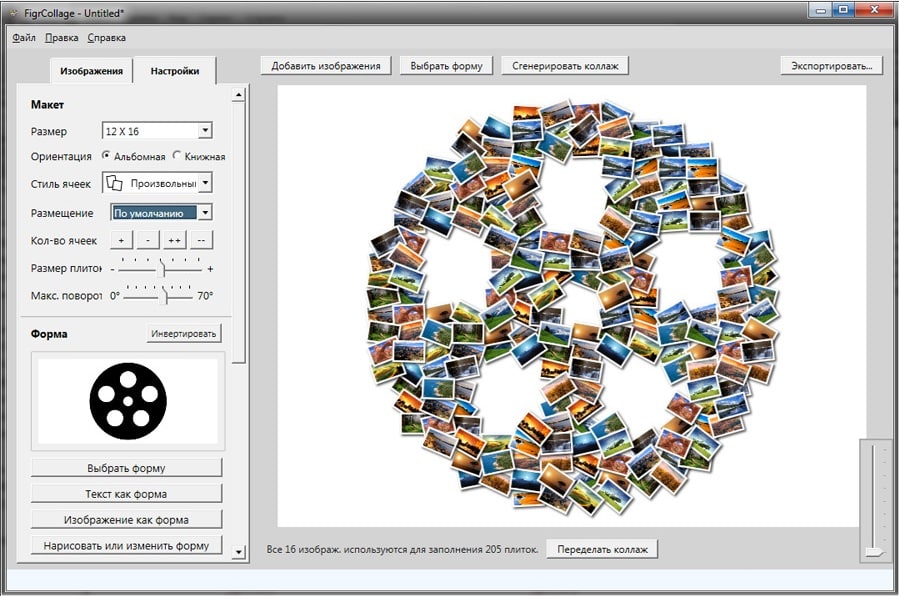This screenshot has height=596, width=899.
Task: Click the single minus cell count button
Action: pyautogui.click(x=147, y=241)
